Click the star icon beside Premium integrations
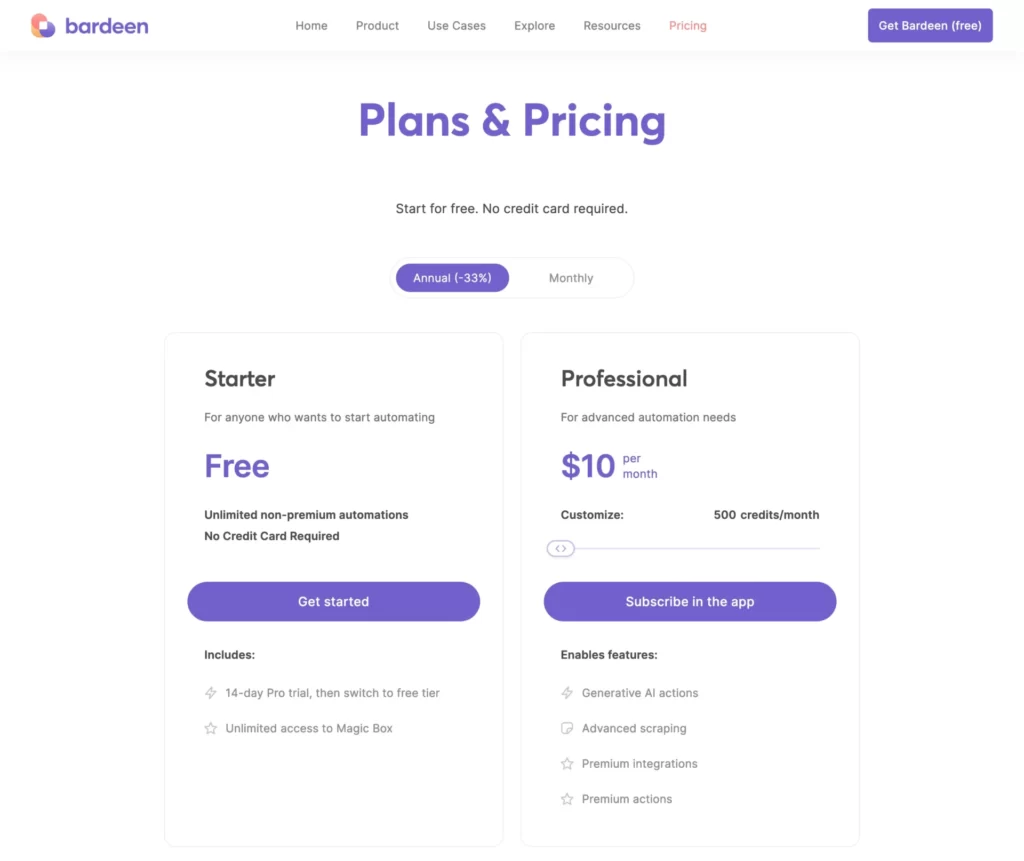Screen dimensions: 1024x861 pyautogui.click(x=565, y=763)
